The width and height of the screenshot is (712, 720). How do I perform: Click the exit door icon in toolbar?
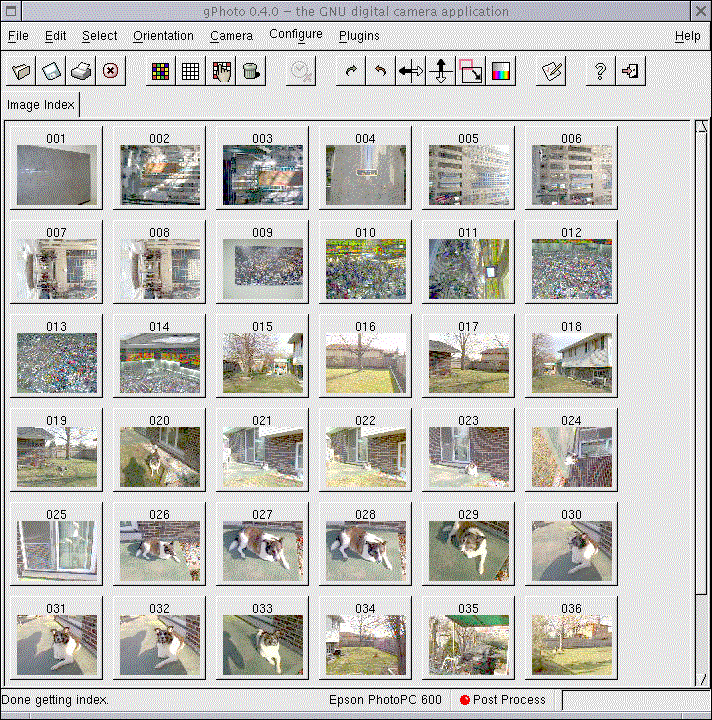[x=630, y=71]
